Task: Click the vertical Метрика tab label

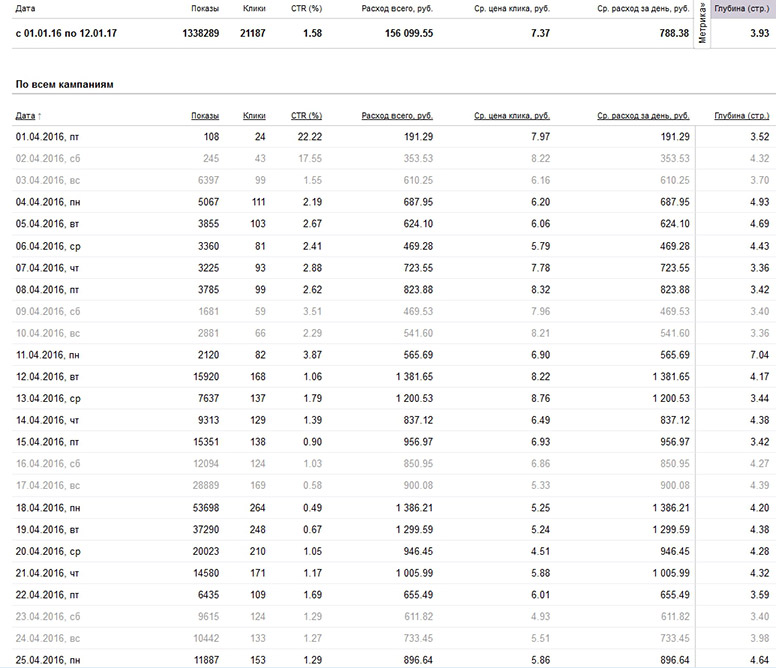Action: (x=704, y=33)
